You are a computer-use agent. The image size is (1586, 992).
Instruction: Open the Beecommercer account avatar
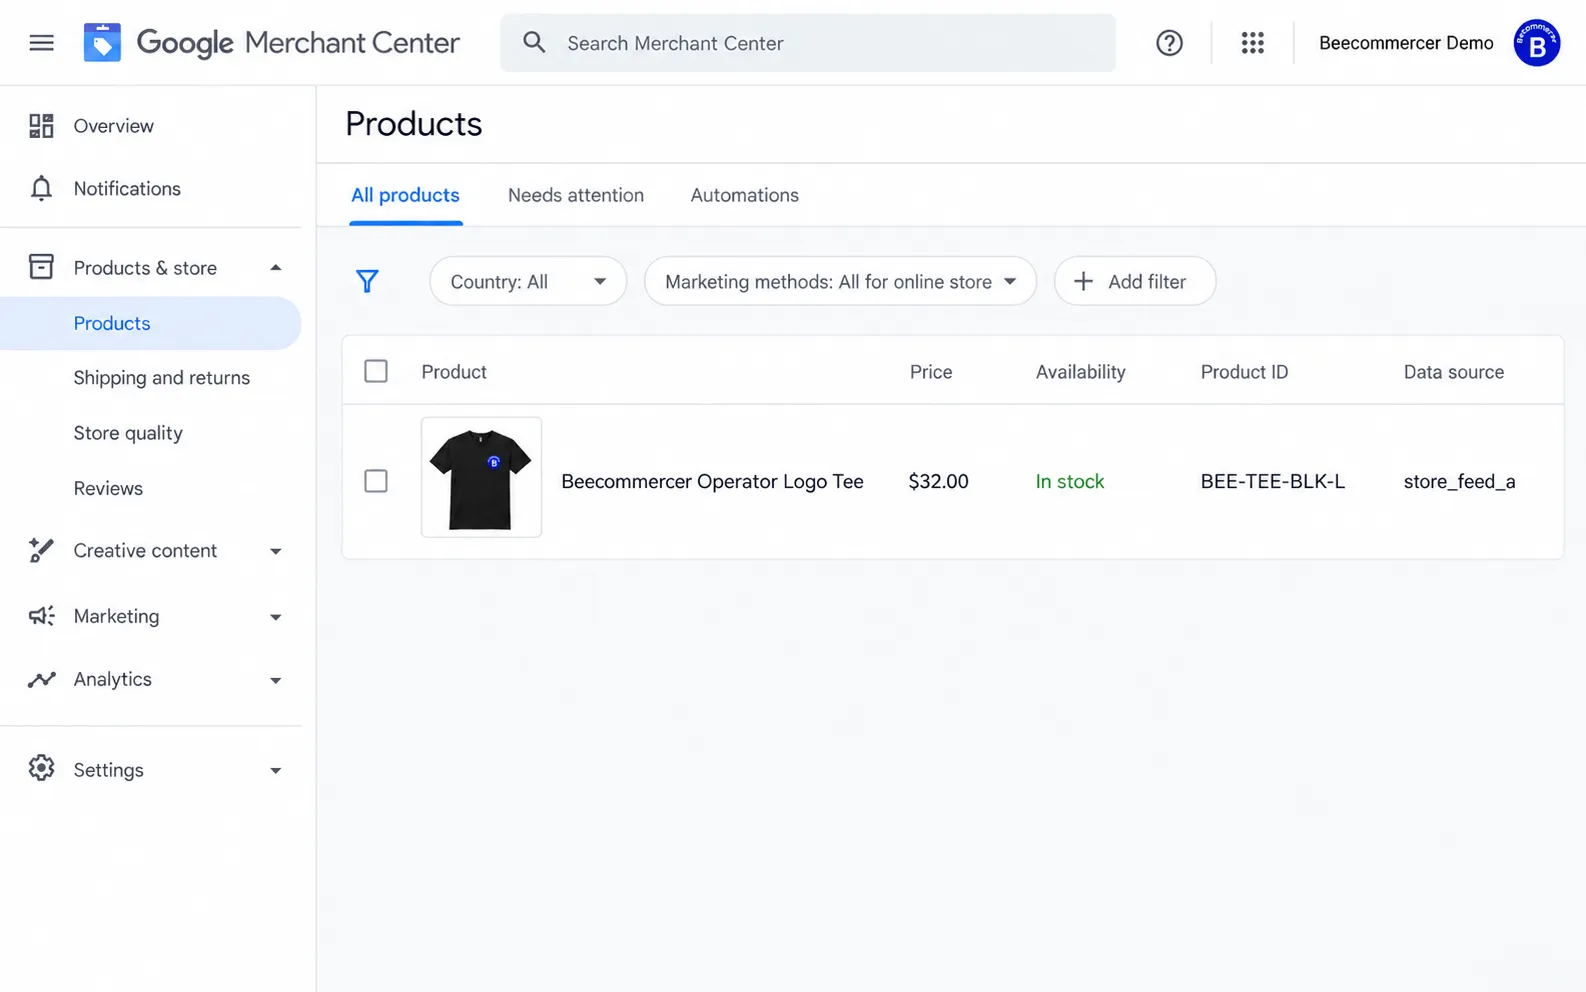[1536, 43]
